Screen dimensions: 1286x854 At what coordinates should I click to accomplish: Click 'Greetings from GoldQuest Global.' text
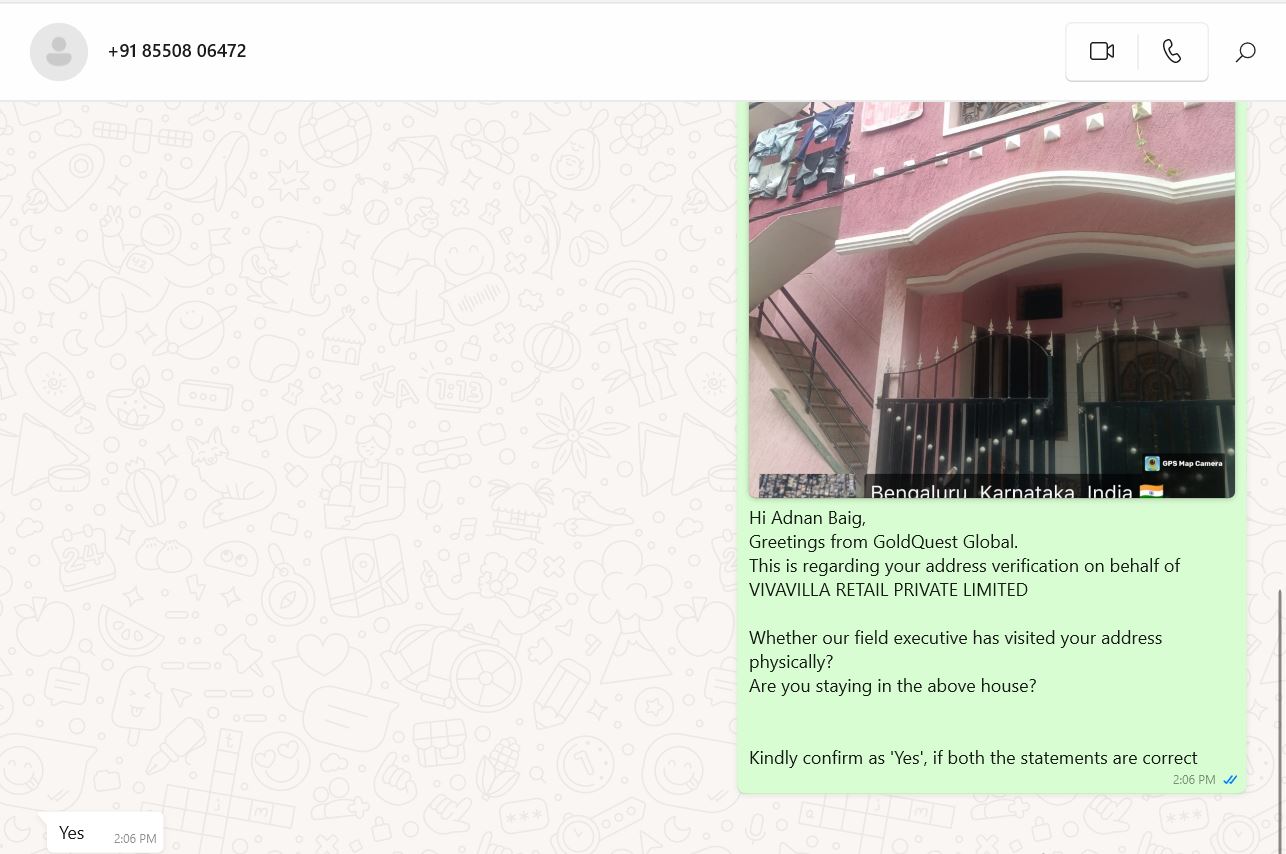(883, 542)
